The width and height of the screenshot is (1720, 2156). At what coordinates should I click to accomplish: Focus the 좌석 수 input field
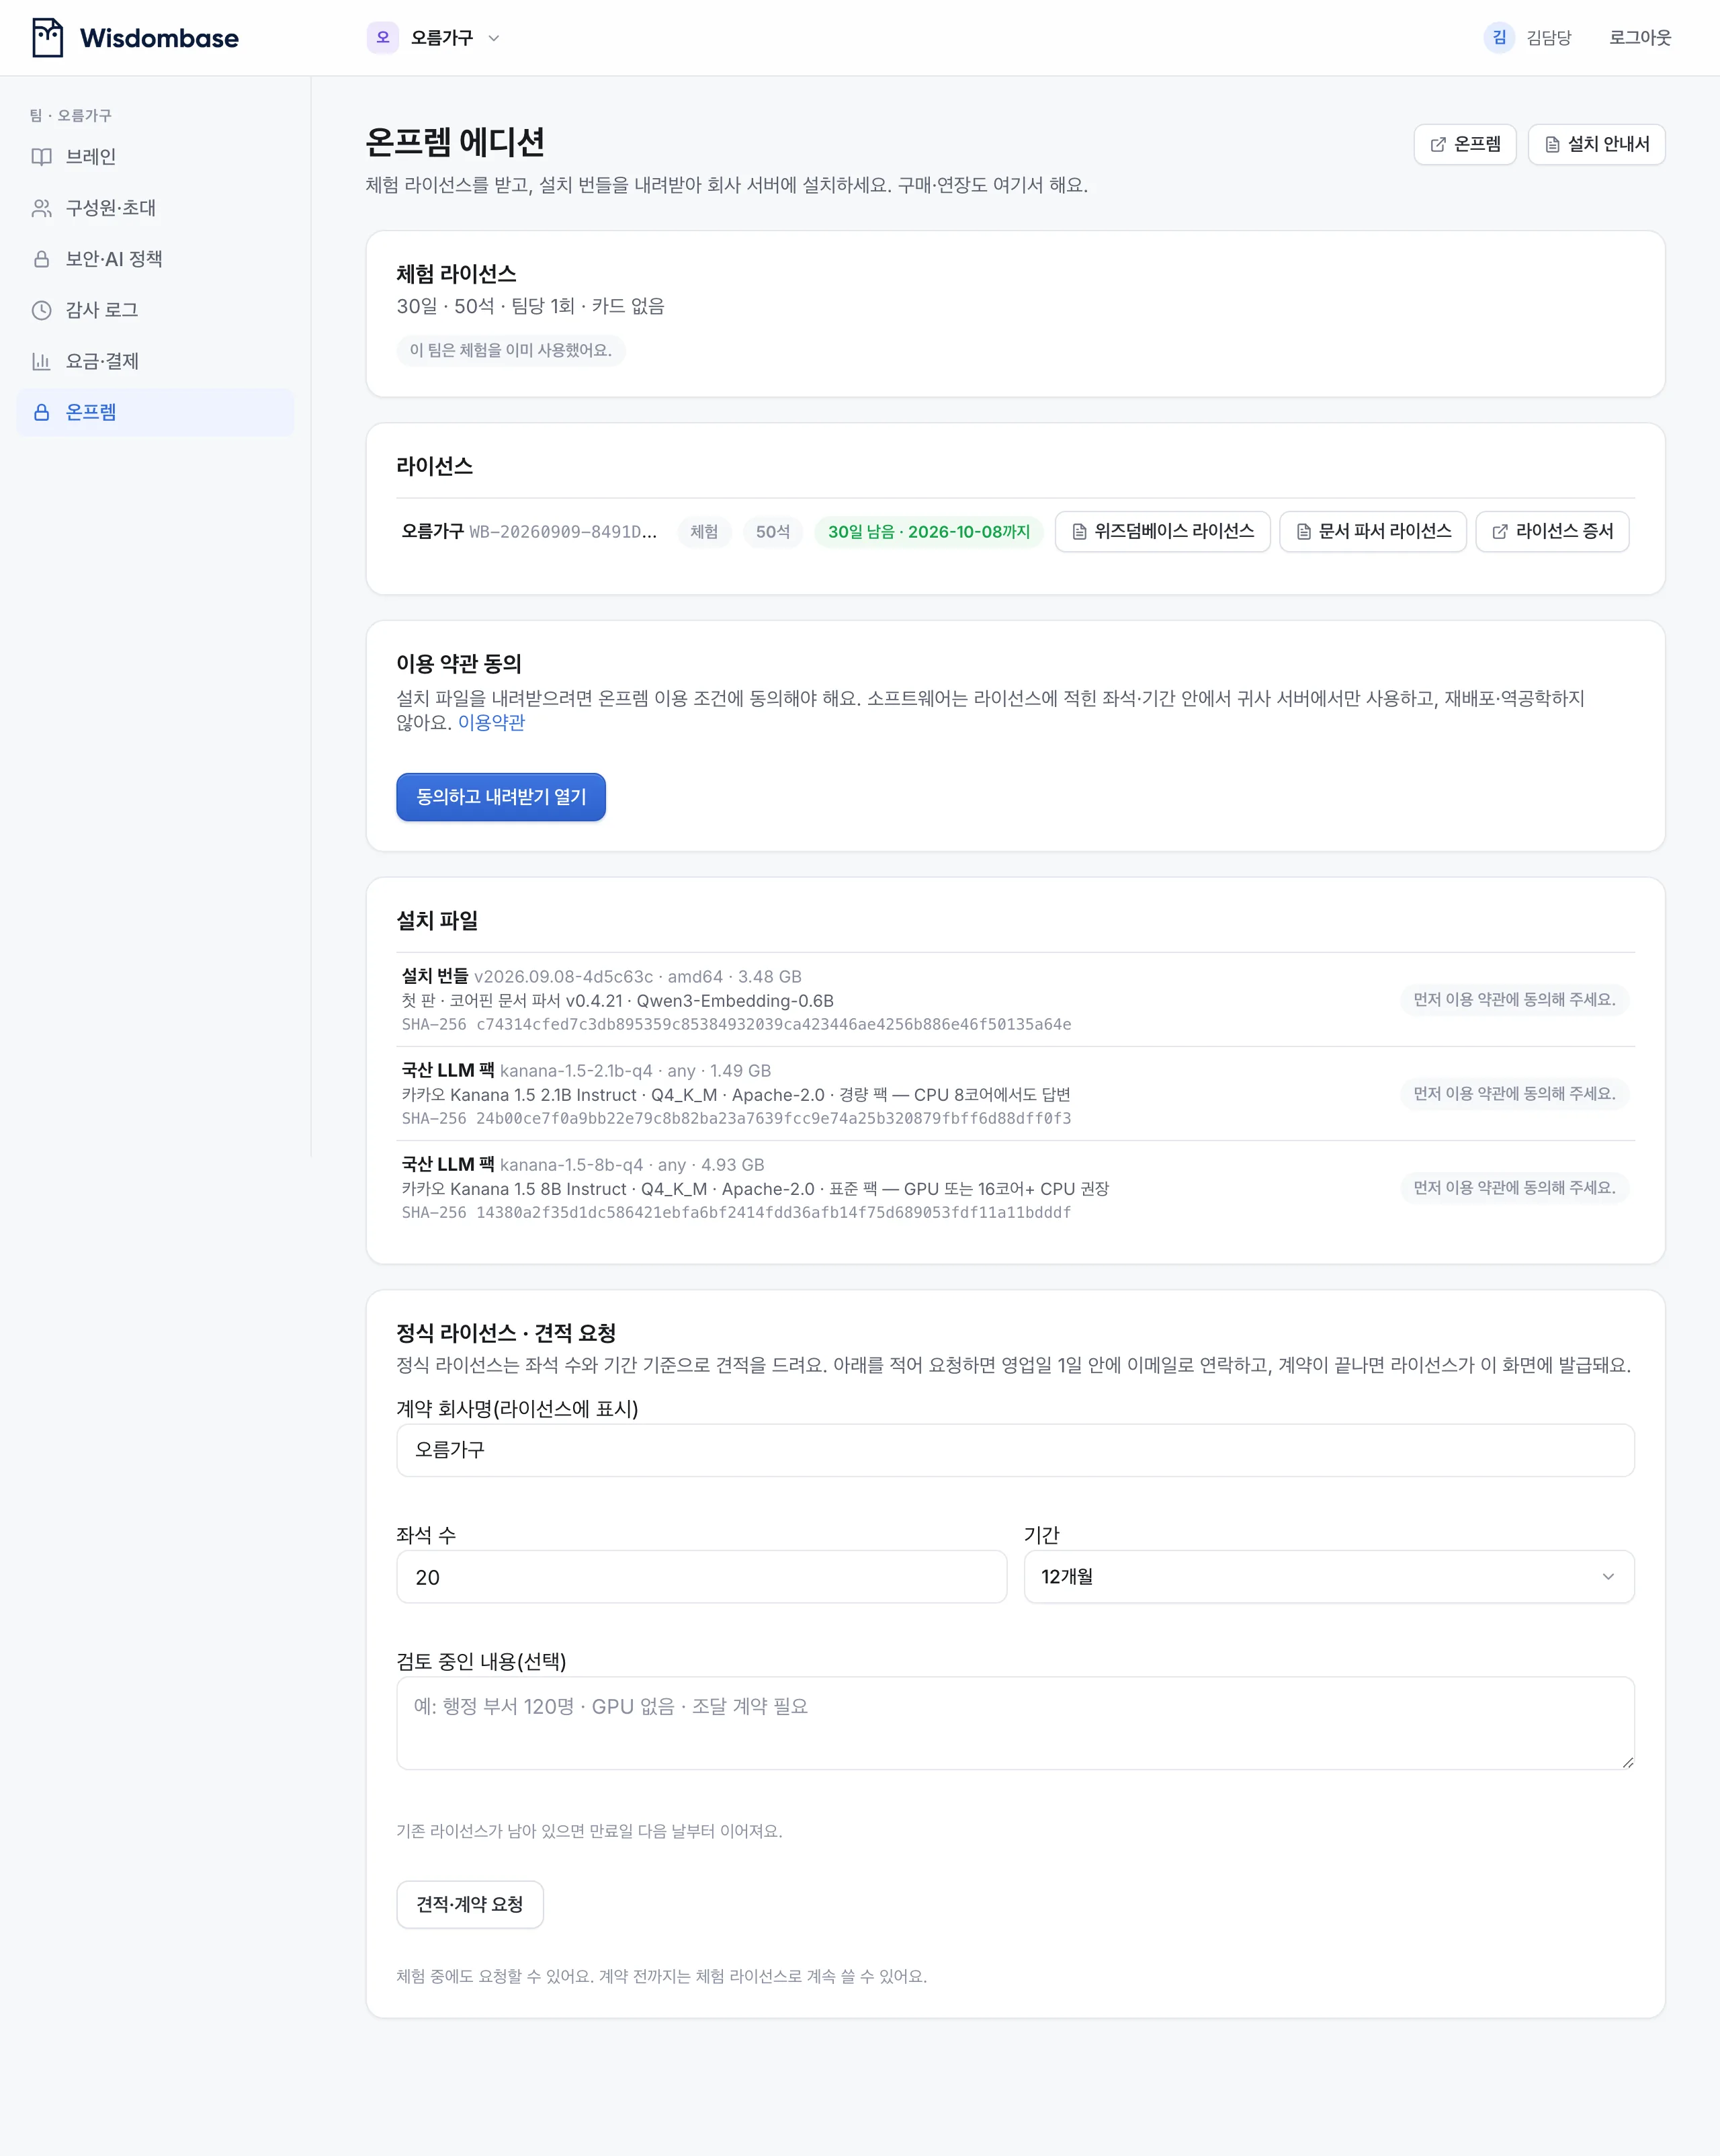click(x=701, y=1577)
